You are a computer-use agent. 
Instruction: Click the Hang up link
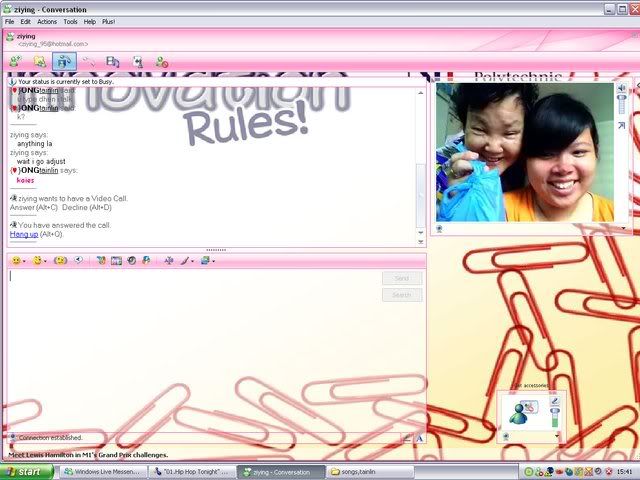(x=24, y=234)
